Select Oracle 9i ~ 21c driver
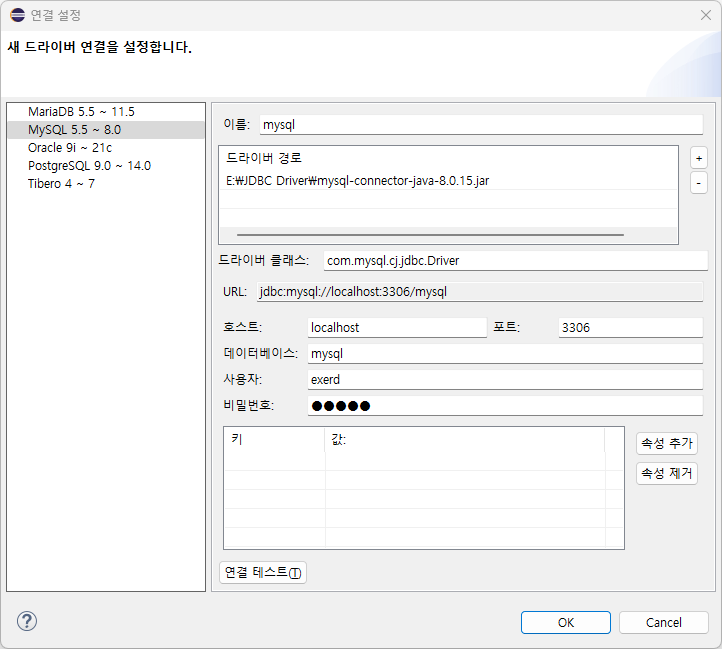 106,148
